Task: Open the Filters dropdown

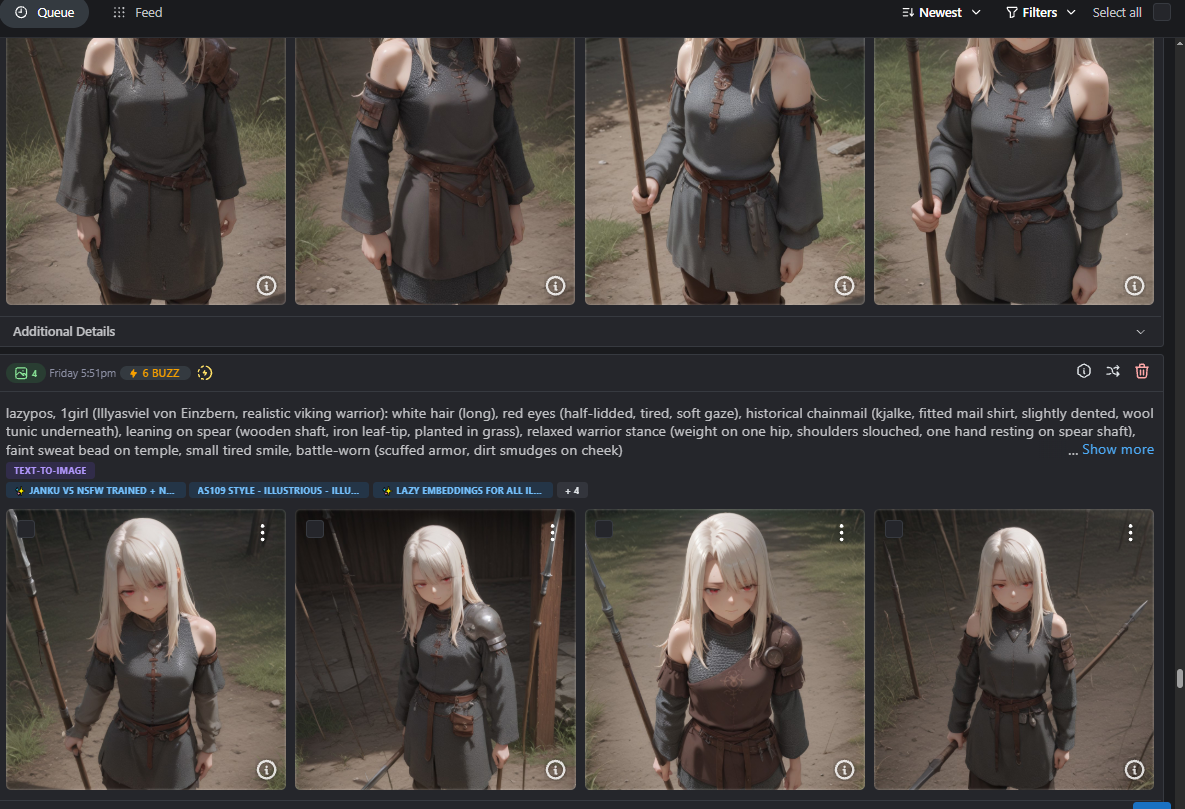Action: 1041,12
